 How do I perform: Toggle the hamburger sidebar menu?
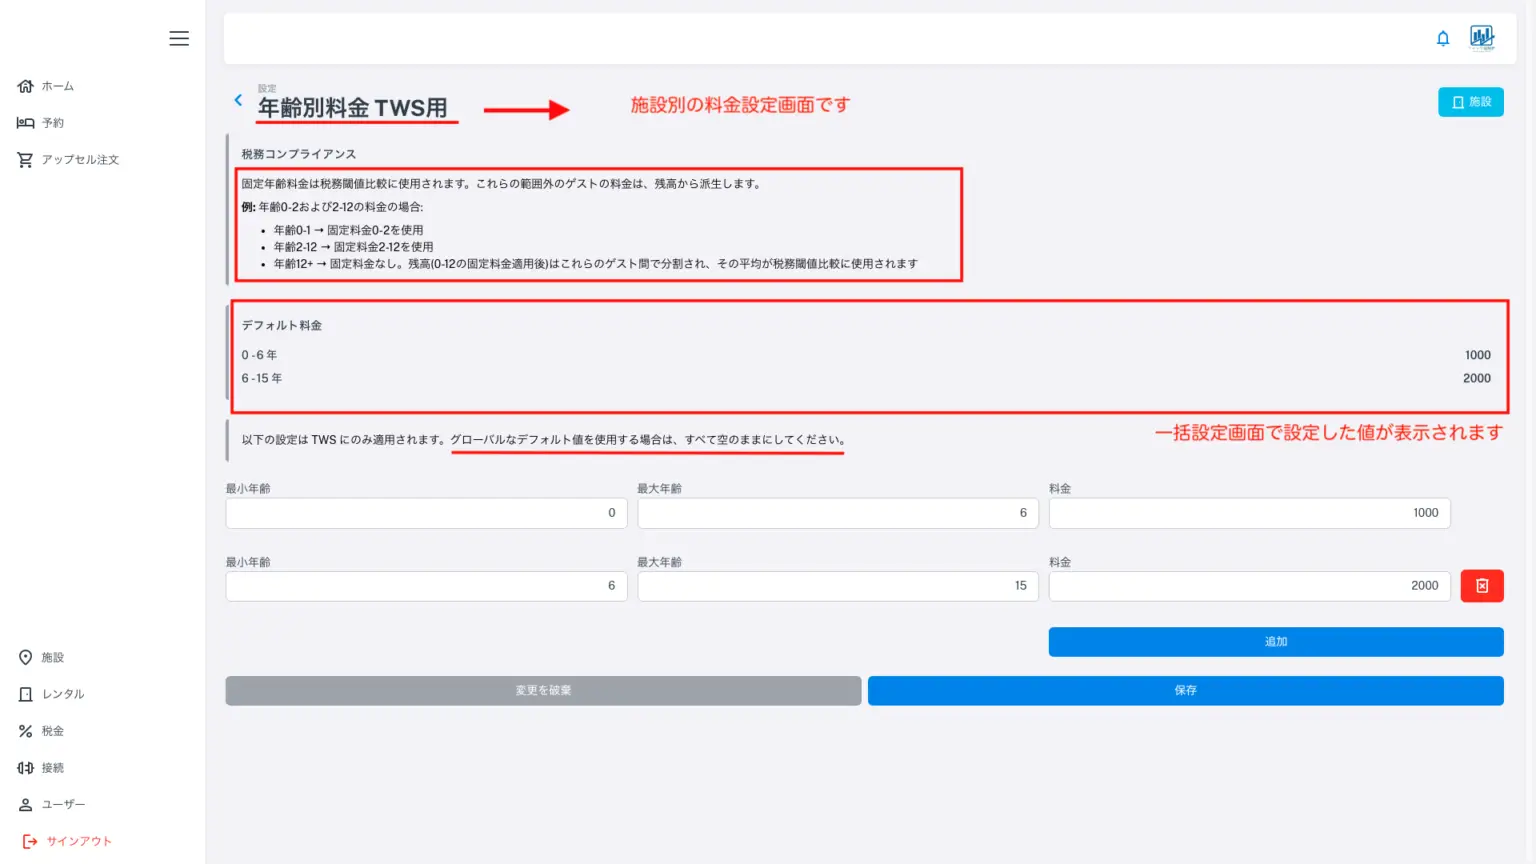point(179,38)
